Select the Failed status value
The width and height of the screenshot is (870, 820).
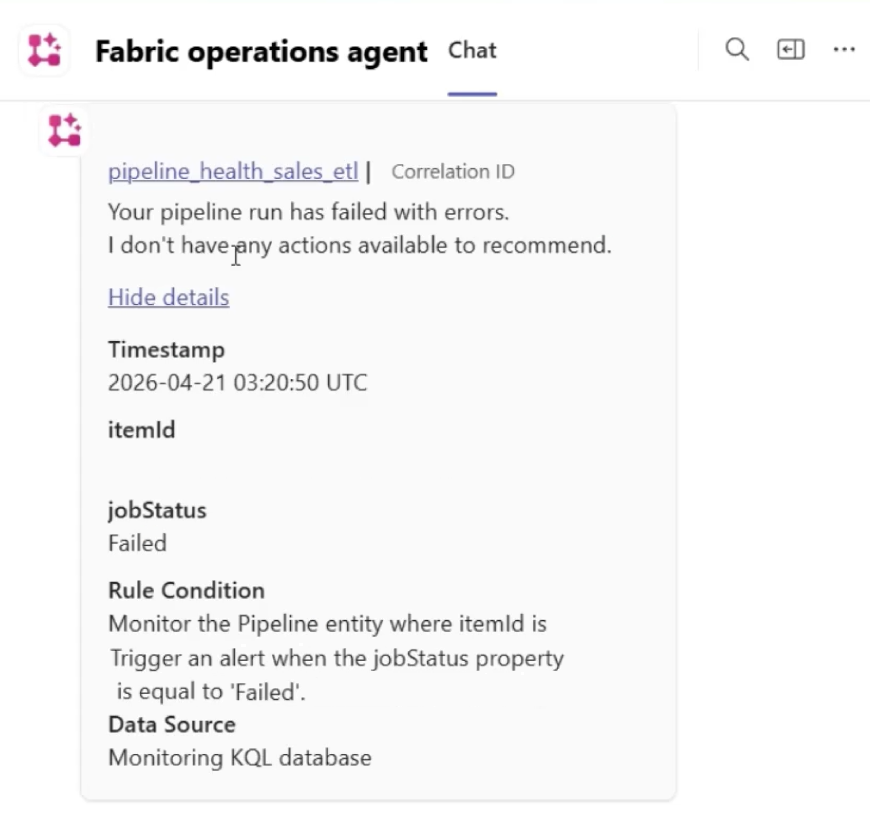[x=137, y=543]
